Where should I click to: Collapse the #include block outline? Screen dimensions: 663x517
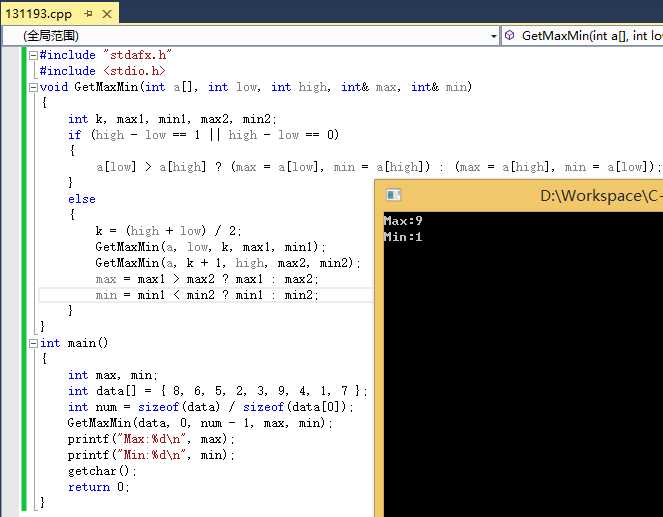pos(33,55)
